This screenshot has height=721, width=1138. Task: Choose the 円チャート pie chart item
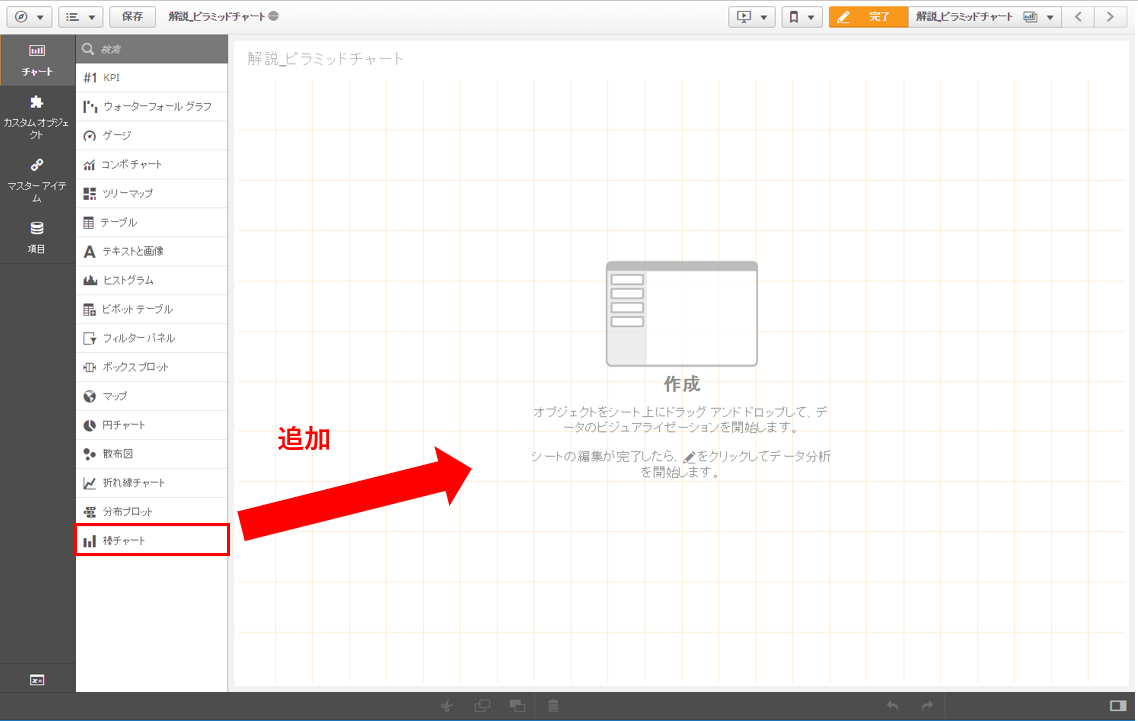pos(152,425)
